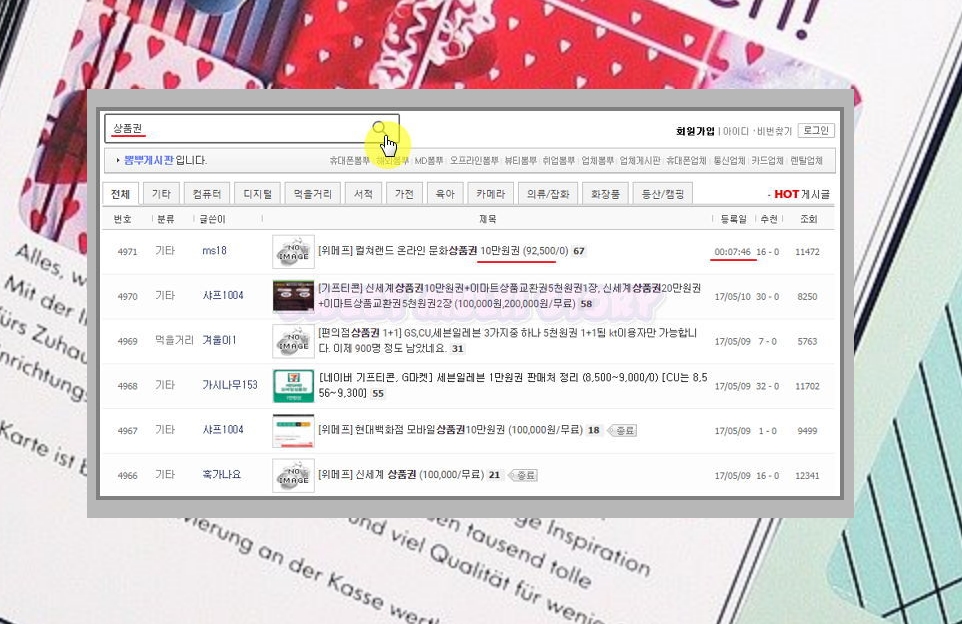Image resolution: width=962 pixels, height=624 pixels.
Task: Click the 7-Eleven thumbnail of post 4968
Action: pyautogui.click(x=293, y=386)
